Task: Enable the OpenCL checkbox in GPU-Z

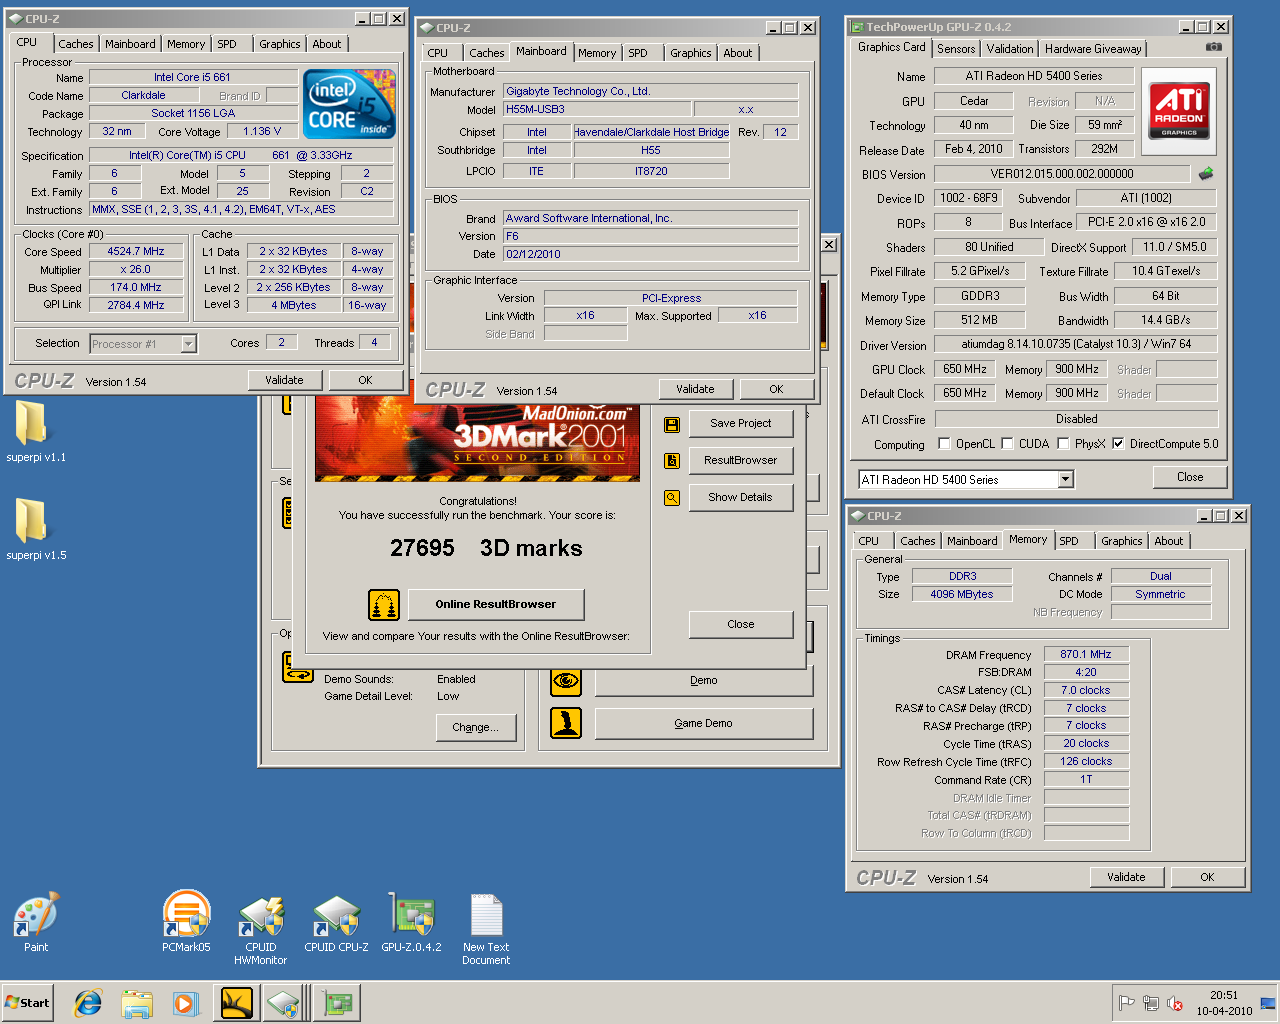Action: pos(944,444)
